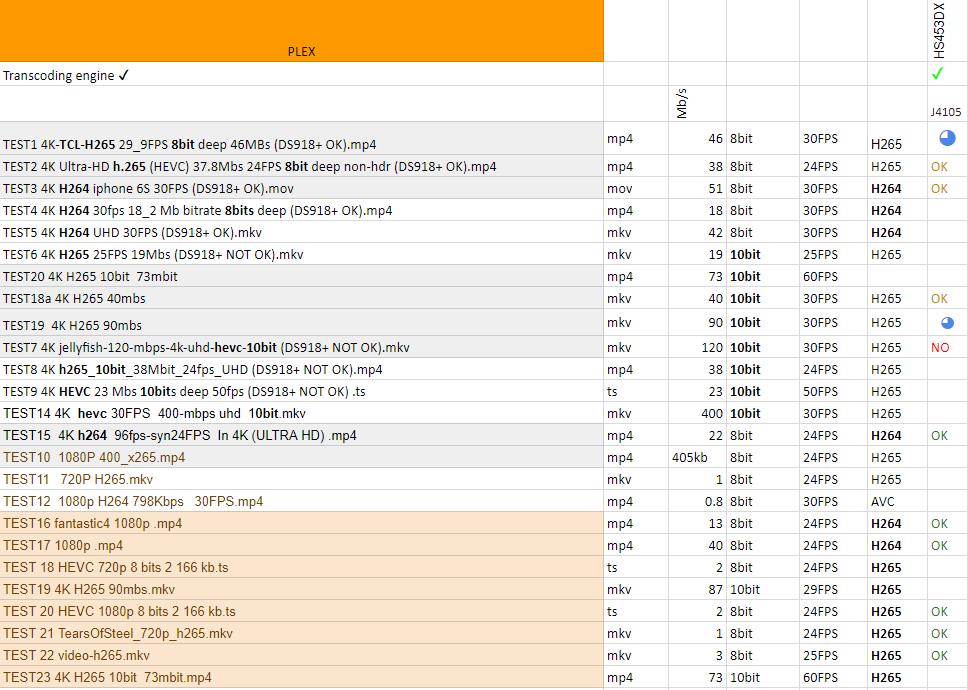Image resolution: width=968 pixels, height=690 pixels.
Task: Select TEST 22 video-h265.mkv cell
Action: [301, 655]
